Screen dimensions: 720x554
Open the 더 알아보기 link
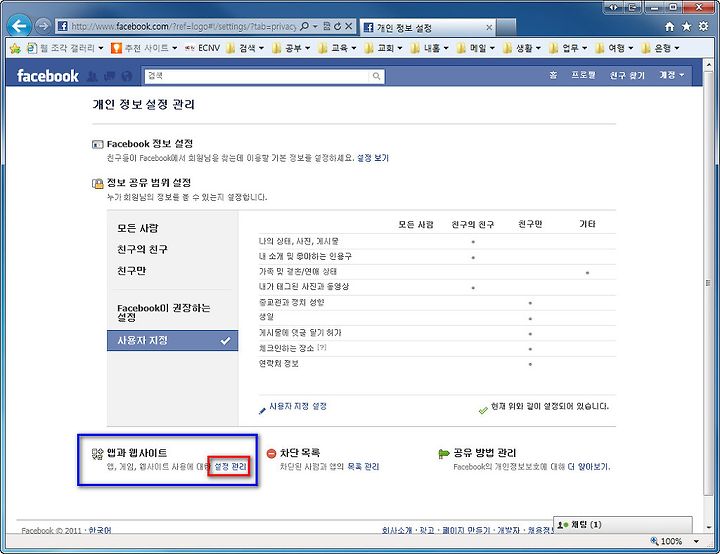click(589, 466)
